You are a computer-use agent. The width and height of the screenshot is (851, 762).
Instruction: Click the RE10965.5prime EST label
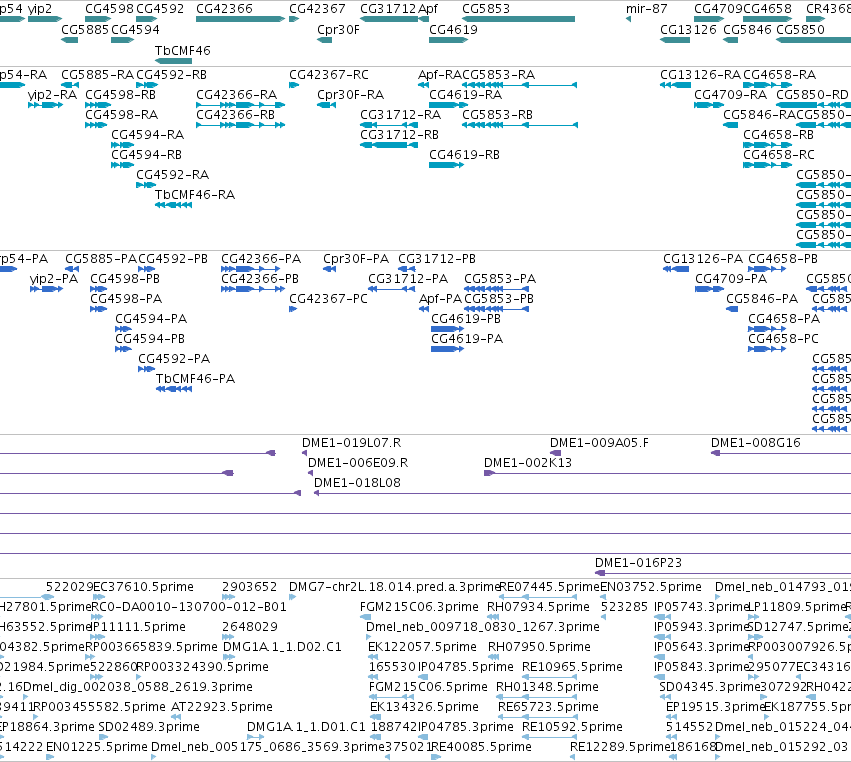pos(572,667)
